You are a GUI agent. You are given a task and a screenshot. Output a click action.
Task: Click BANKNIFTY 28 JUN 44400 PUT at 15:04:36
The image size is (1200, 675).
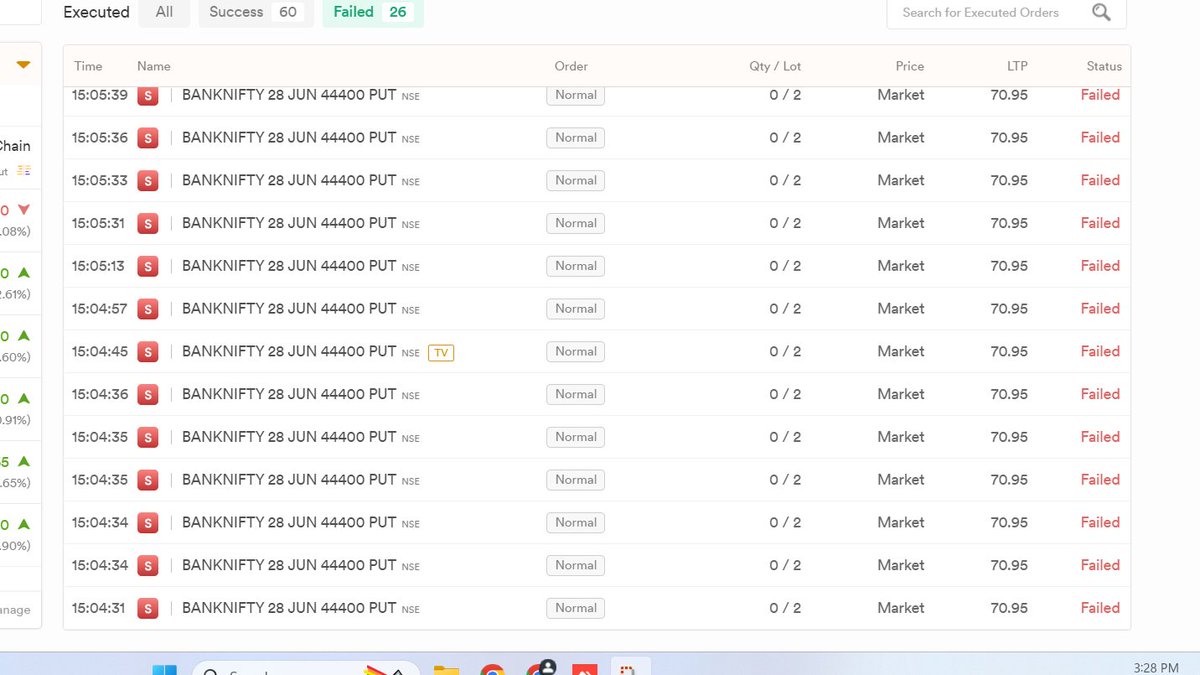click(289, 394)
